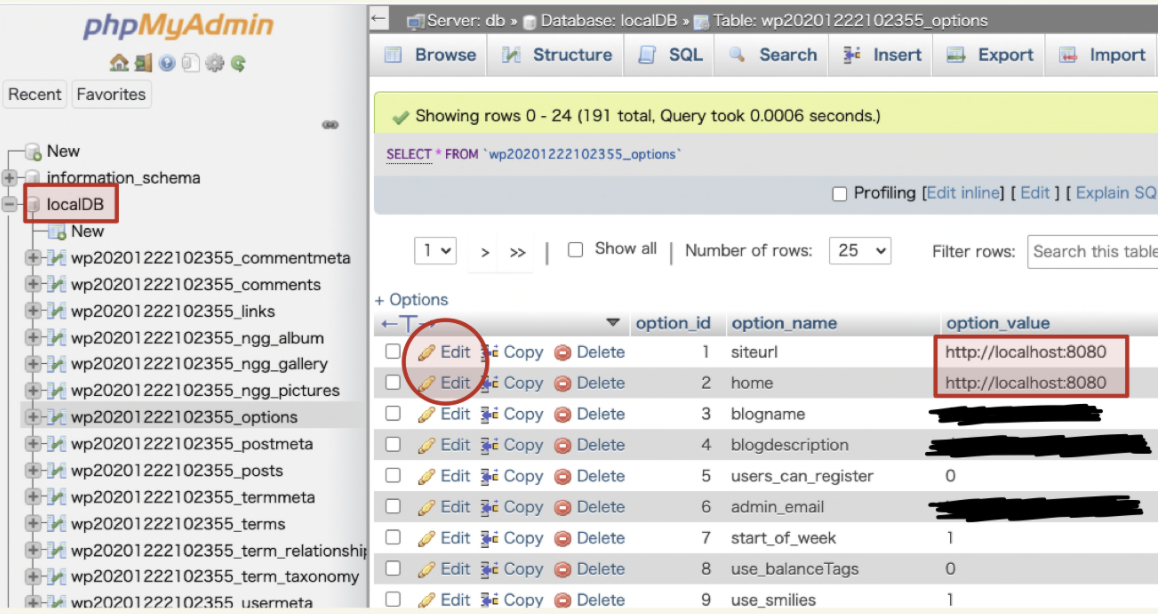Expand the wp20201222102355_ngg_album table node
Screen dimensions: 1158x614
click(x=32, y=338)
